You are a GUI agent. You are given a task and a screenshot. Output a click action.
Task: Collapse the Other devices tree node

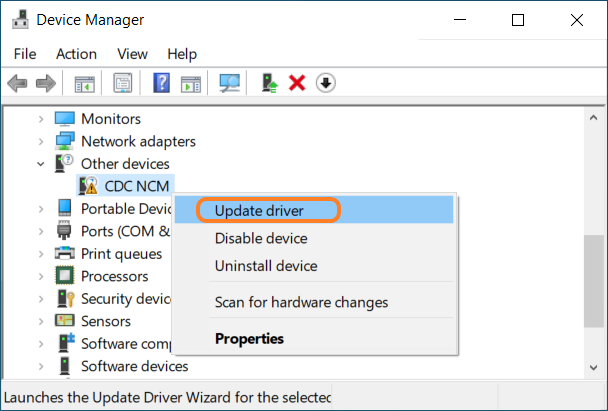(40, 163)
